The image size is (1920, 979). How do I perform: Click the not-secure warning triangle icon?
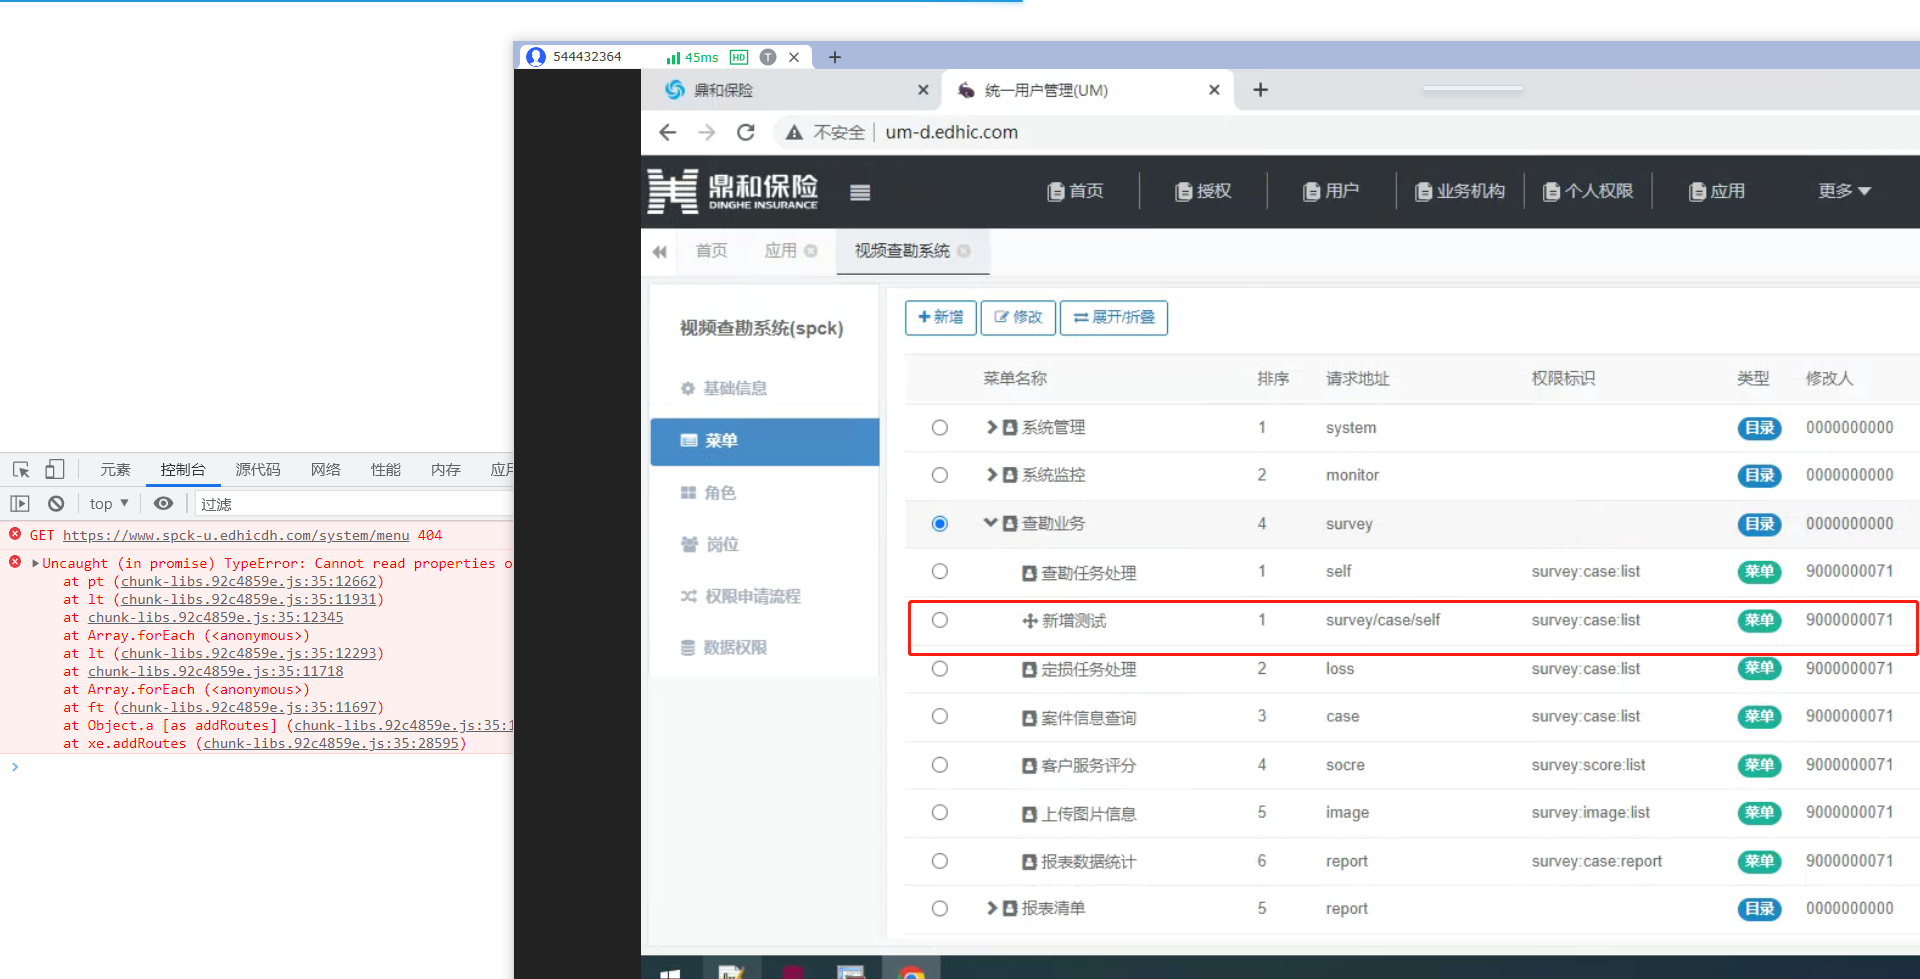click(794, 132)
